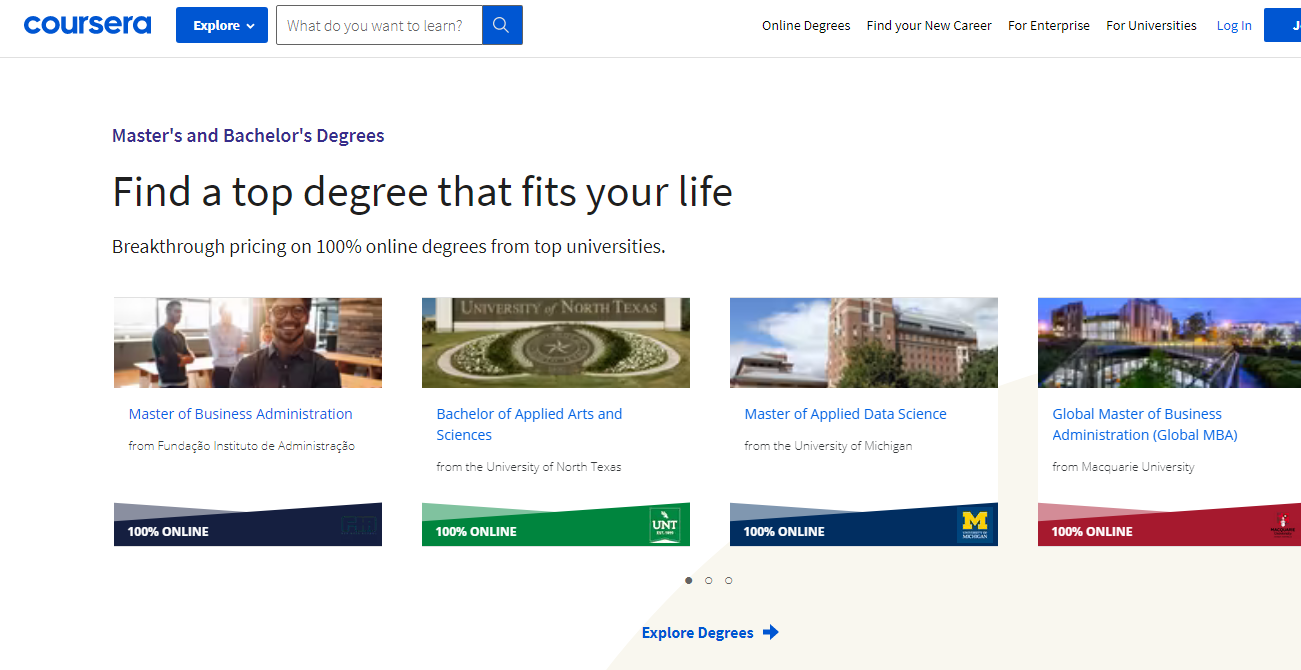Click the Coursera logo

87,25
